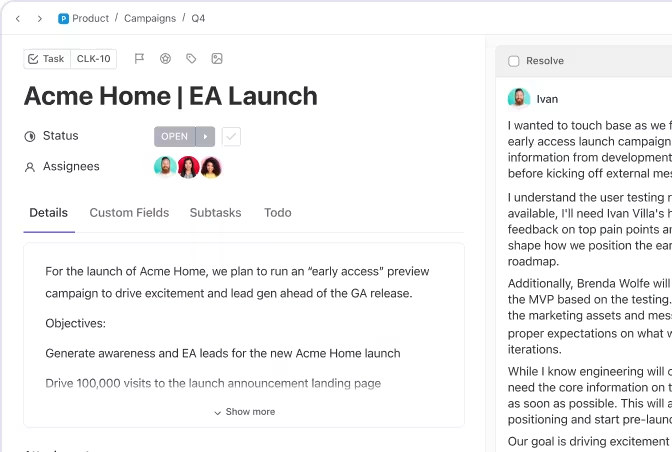Screen dimensions: 672x452
Task: Click the red-background assignee avatar
Action: click(188, 167)
